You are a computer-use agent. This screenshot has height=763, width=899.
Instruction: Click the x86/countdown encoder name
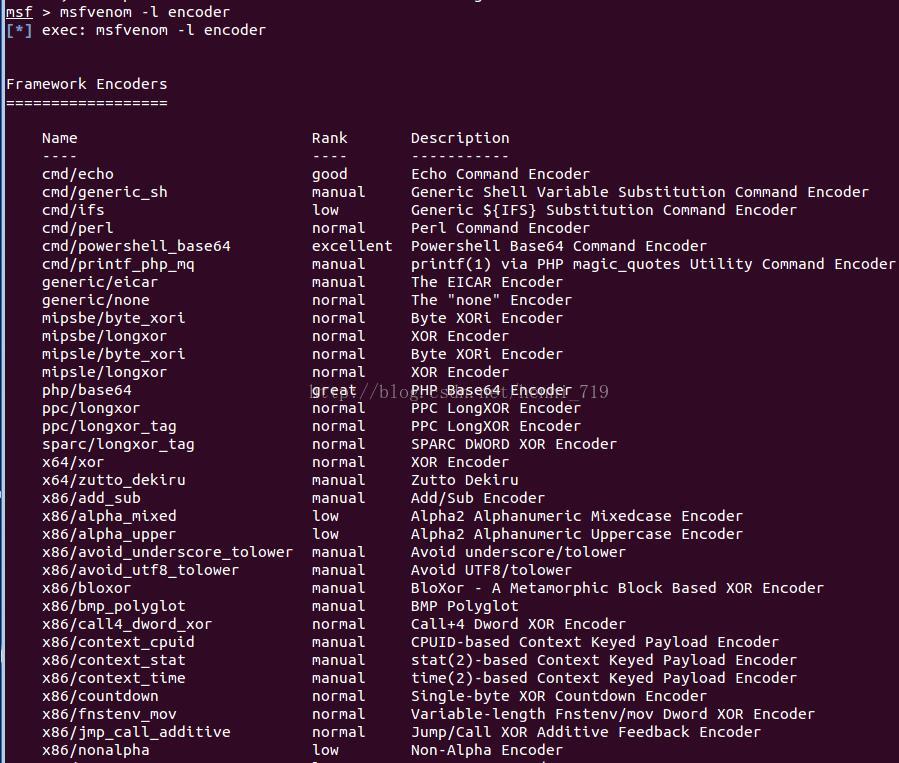[100, 696]
